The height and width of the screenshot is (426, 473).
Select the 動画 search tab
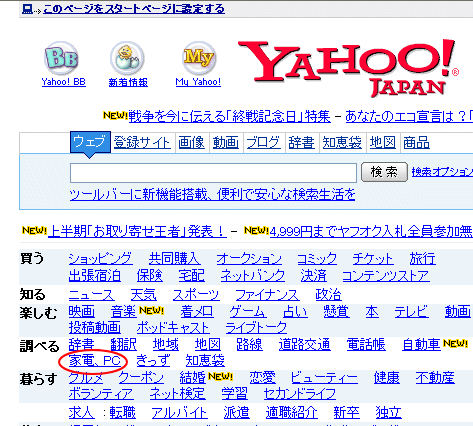coord(226,143)
